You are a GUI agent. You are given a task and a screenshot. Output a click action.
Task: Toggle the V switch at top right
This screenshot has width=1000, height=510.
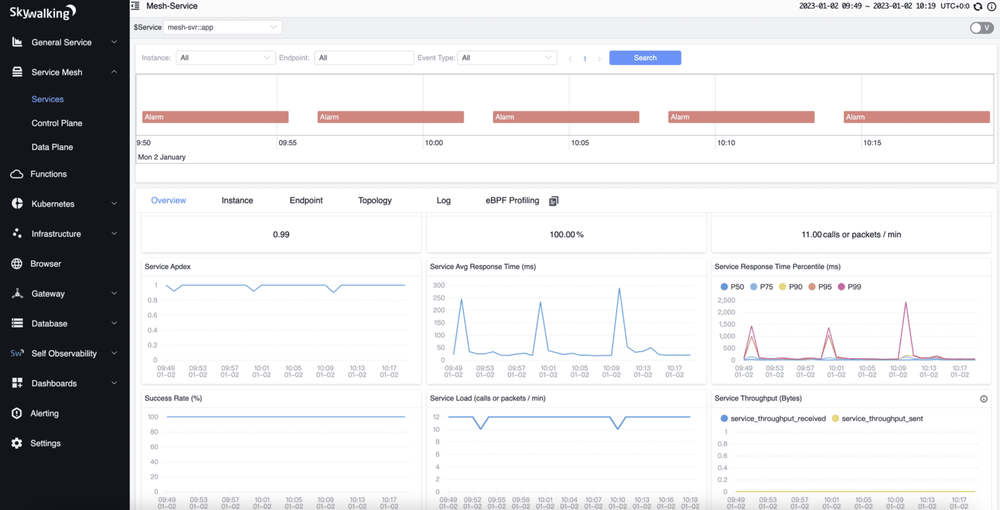pos(981,28)
